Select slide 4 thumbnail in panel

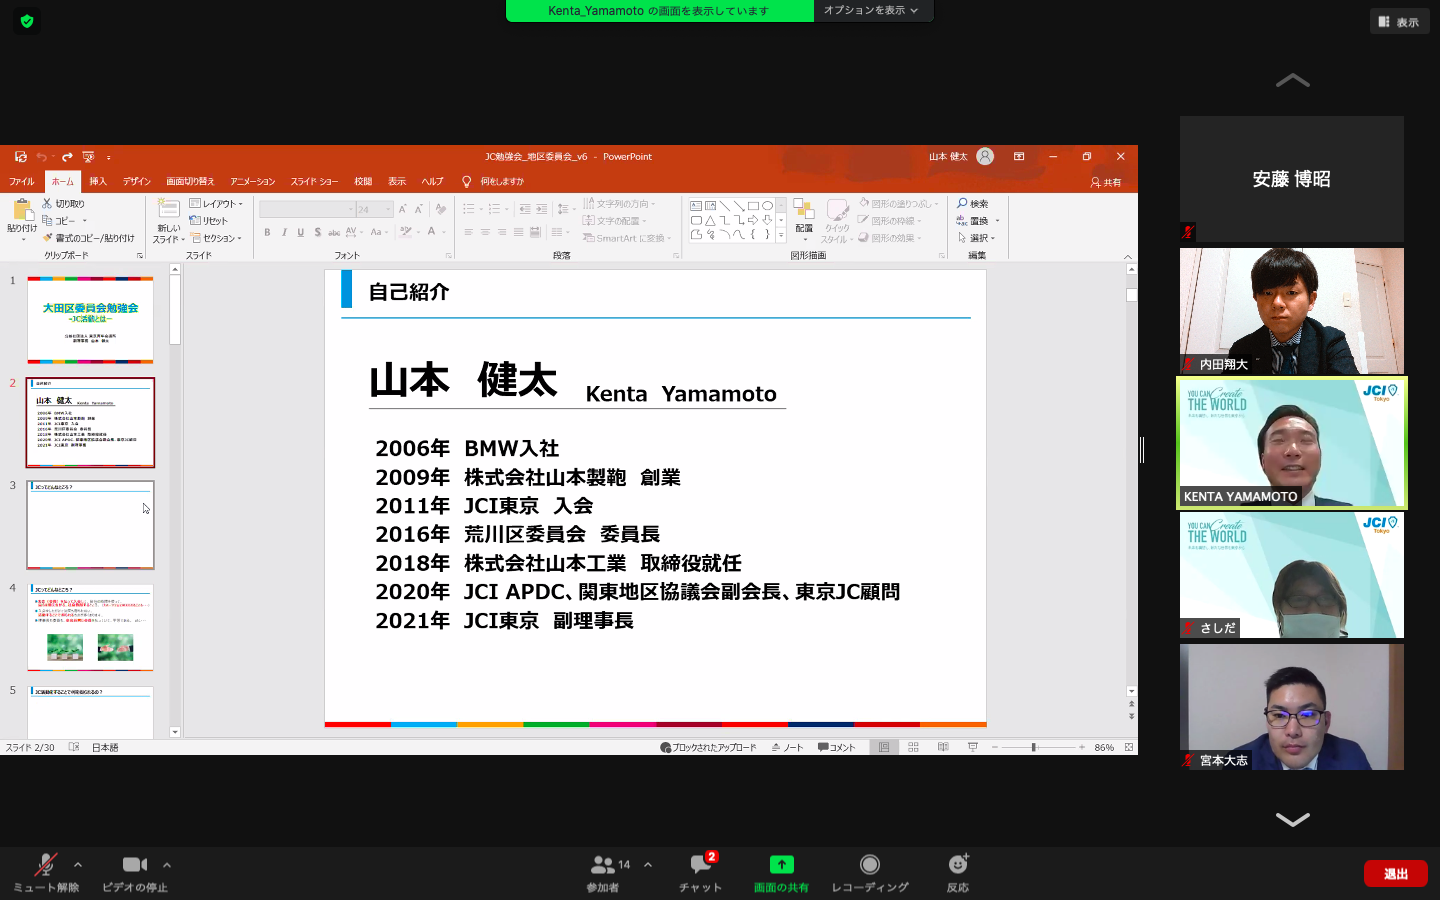point(90,627)
